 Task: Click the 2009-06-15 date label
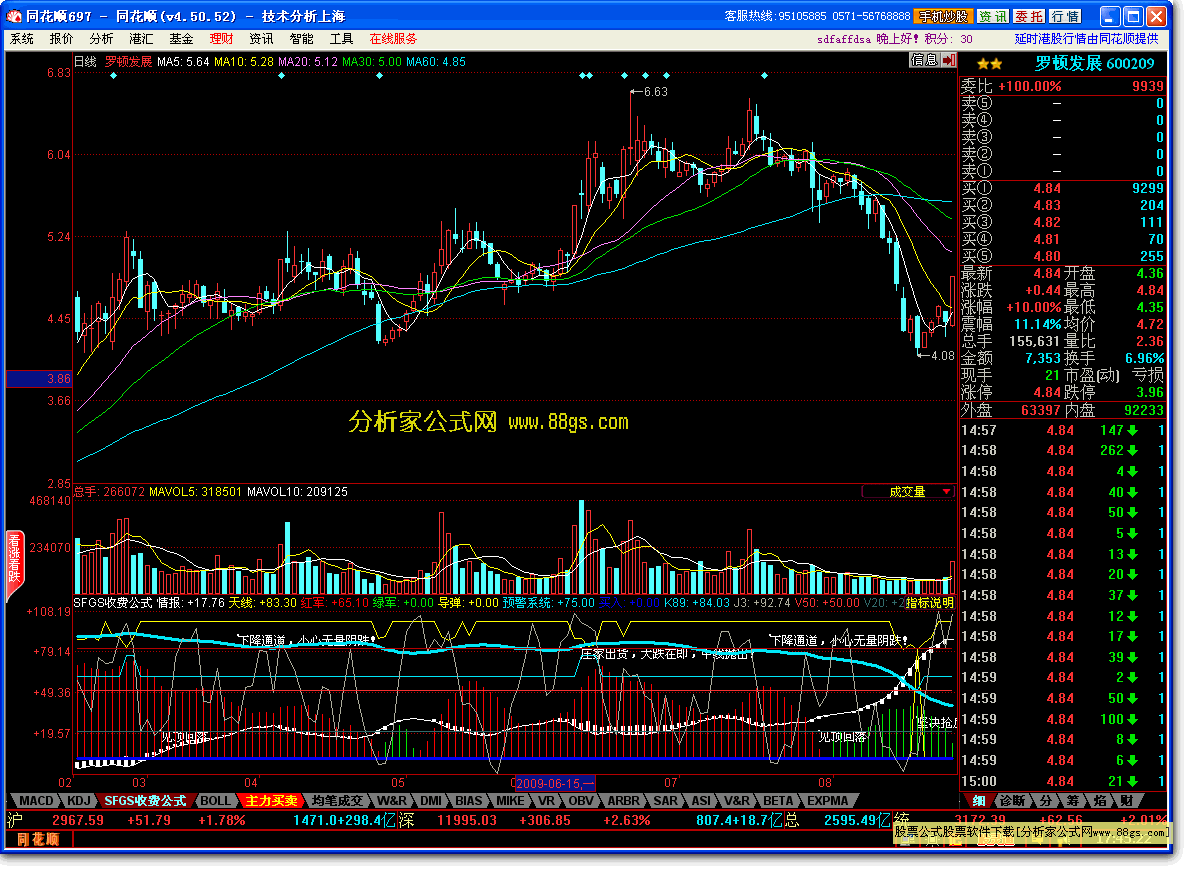point(555,784)
